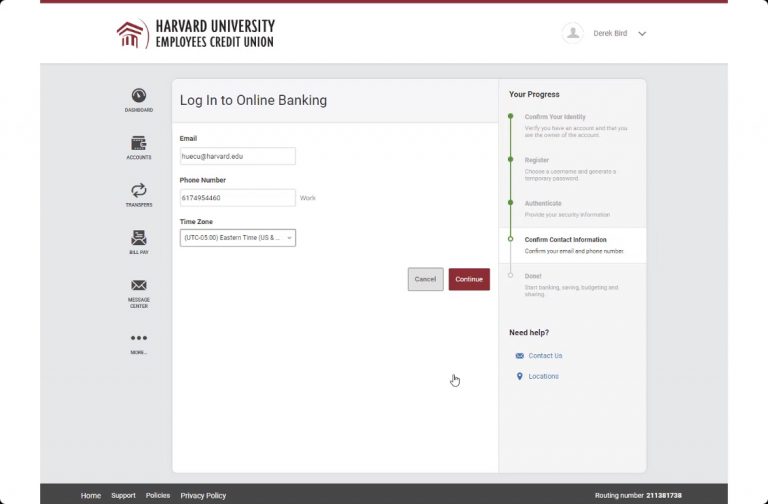Screen dimensions: 768x504
Task: Click the Locations pin icon
Action: click(520, 376)
